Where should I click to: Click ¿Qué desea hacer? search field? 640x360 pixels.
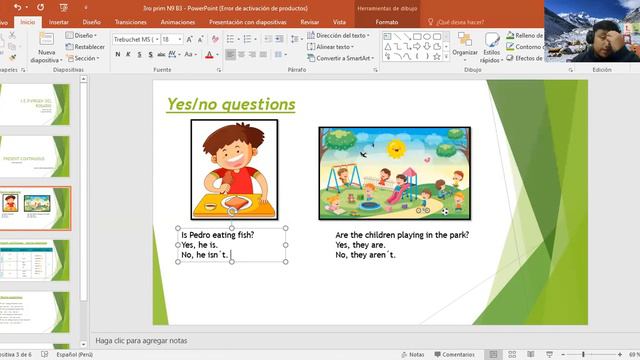point(456,22)
